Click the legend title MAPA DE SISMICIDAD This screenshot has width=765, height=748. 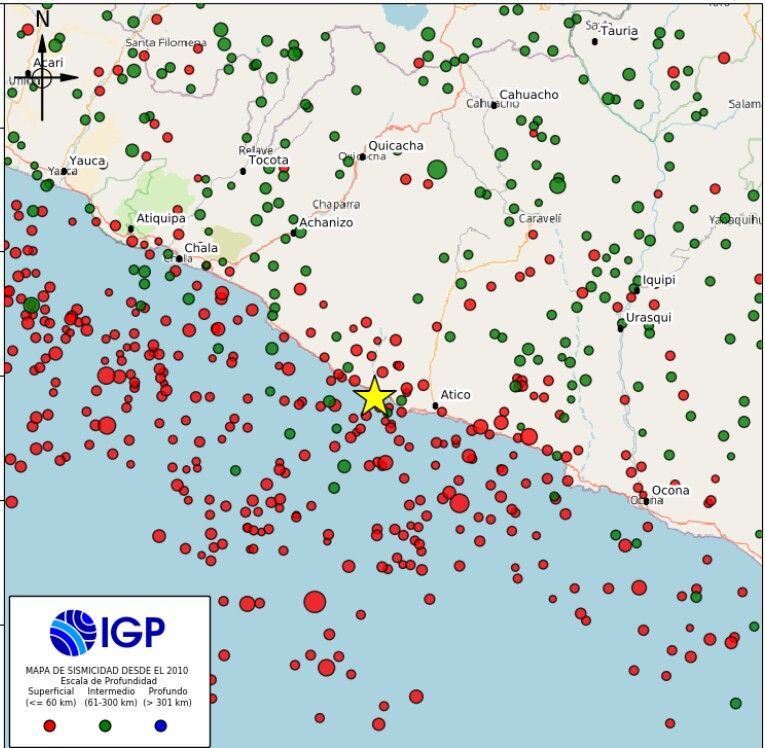coord(107,670)
